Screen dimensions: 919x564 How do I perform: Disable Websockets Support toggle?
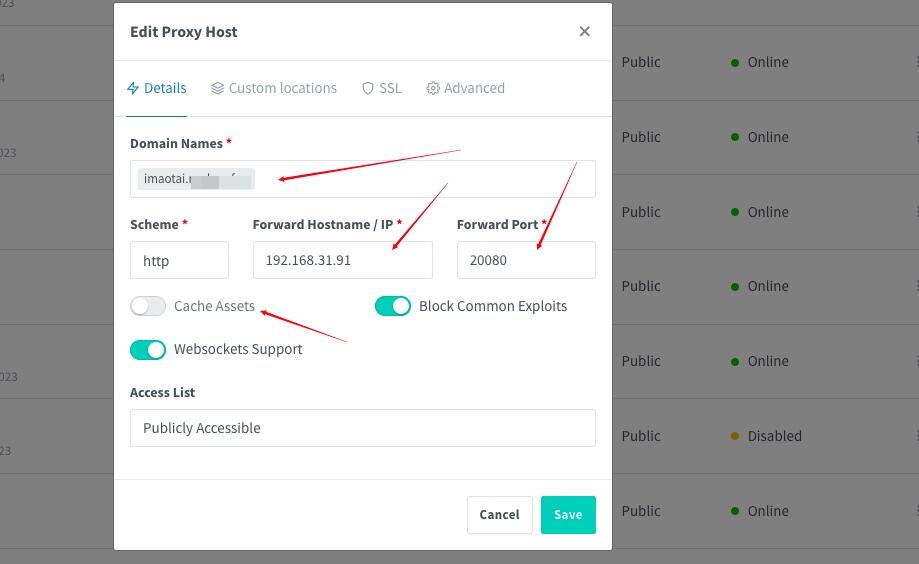click(x=148, y=349)
